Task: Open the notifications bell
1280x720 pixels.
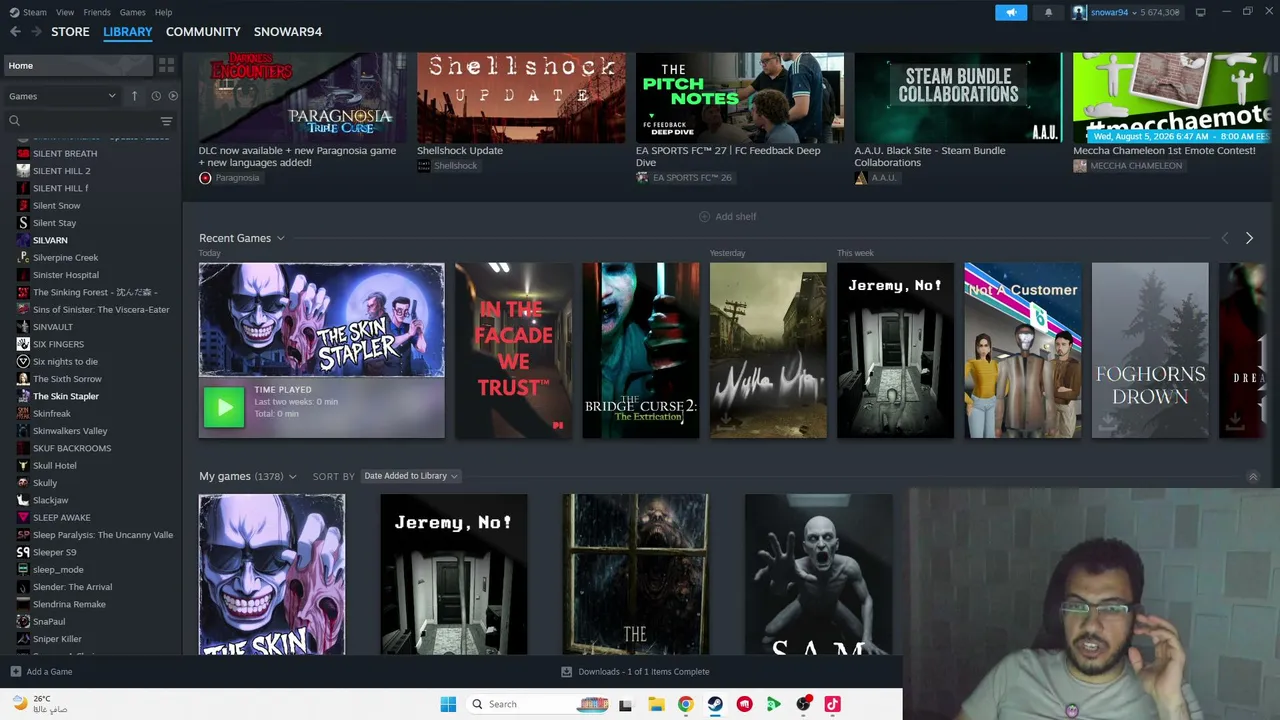Action: 1048,12
